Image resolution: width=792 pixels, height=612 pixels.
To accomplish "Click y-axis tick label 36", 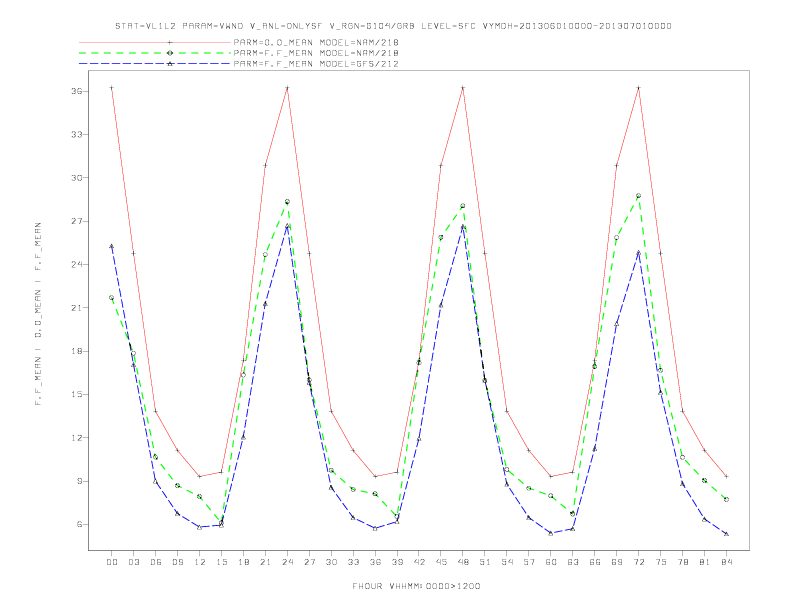I will pos(77,91).
